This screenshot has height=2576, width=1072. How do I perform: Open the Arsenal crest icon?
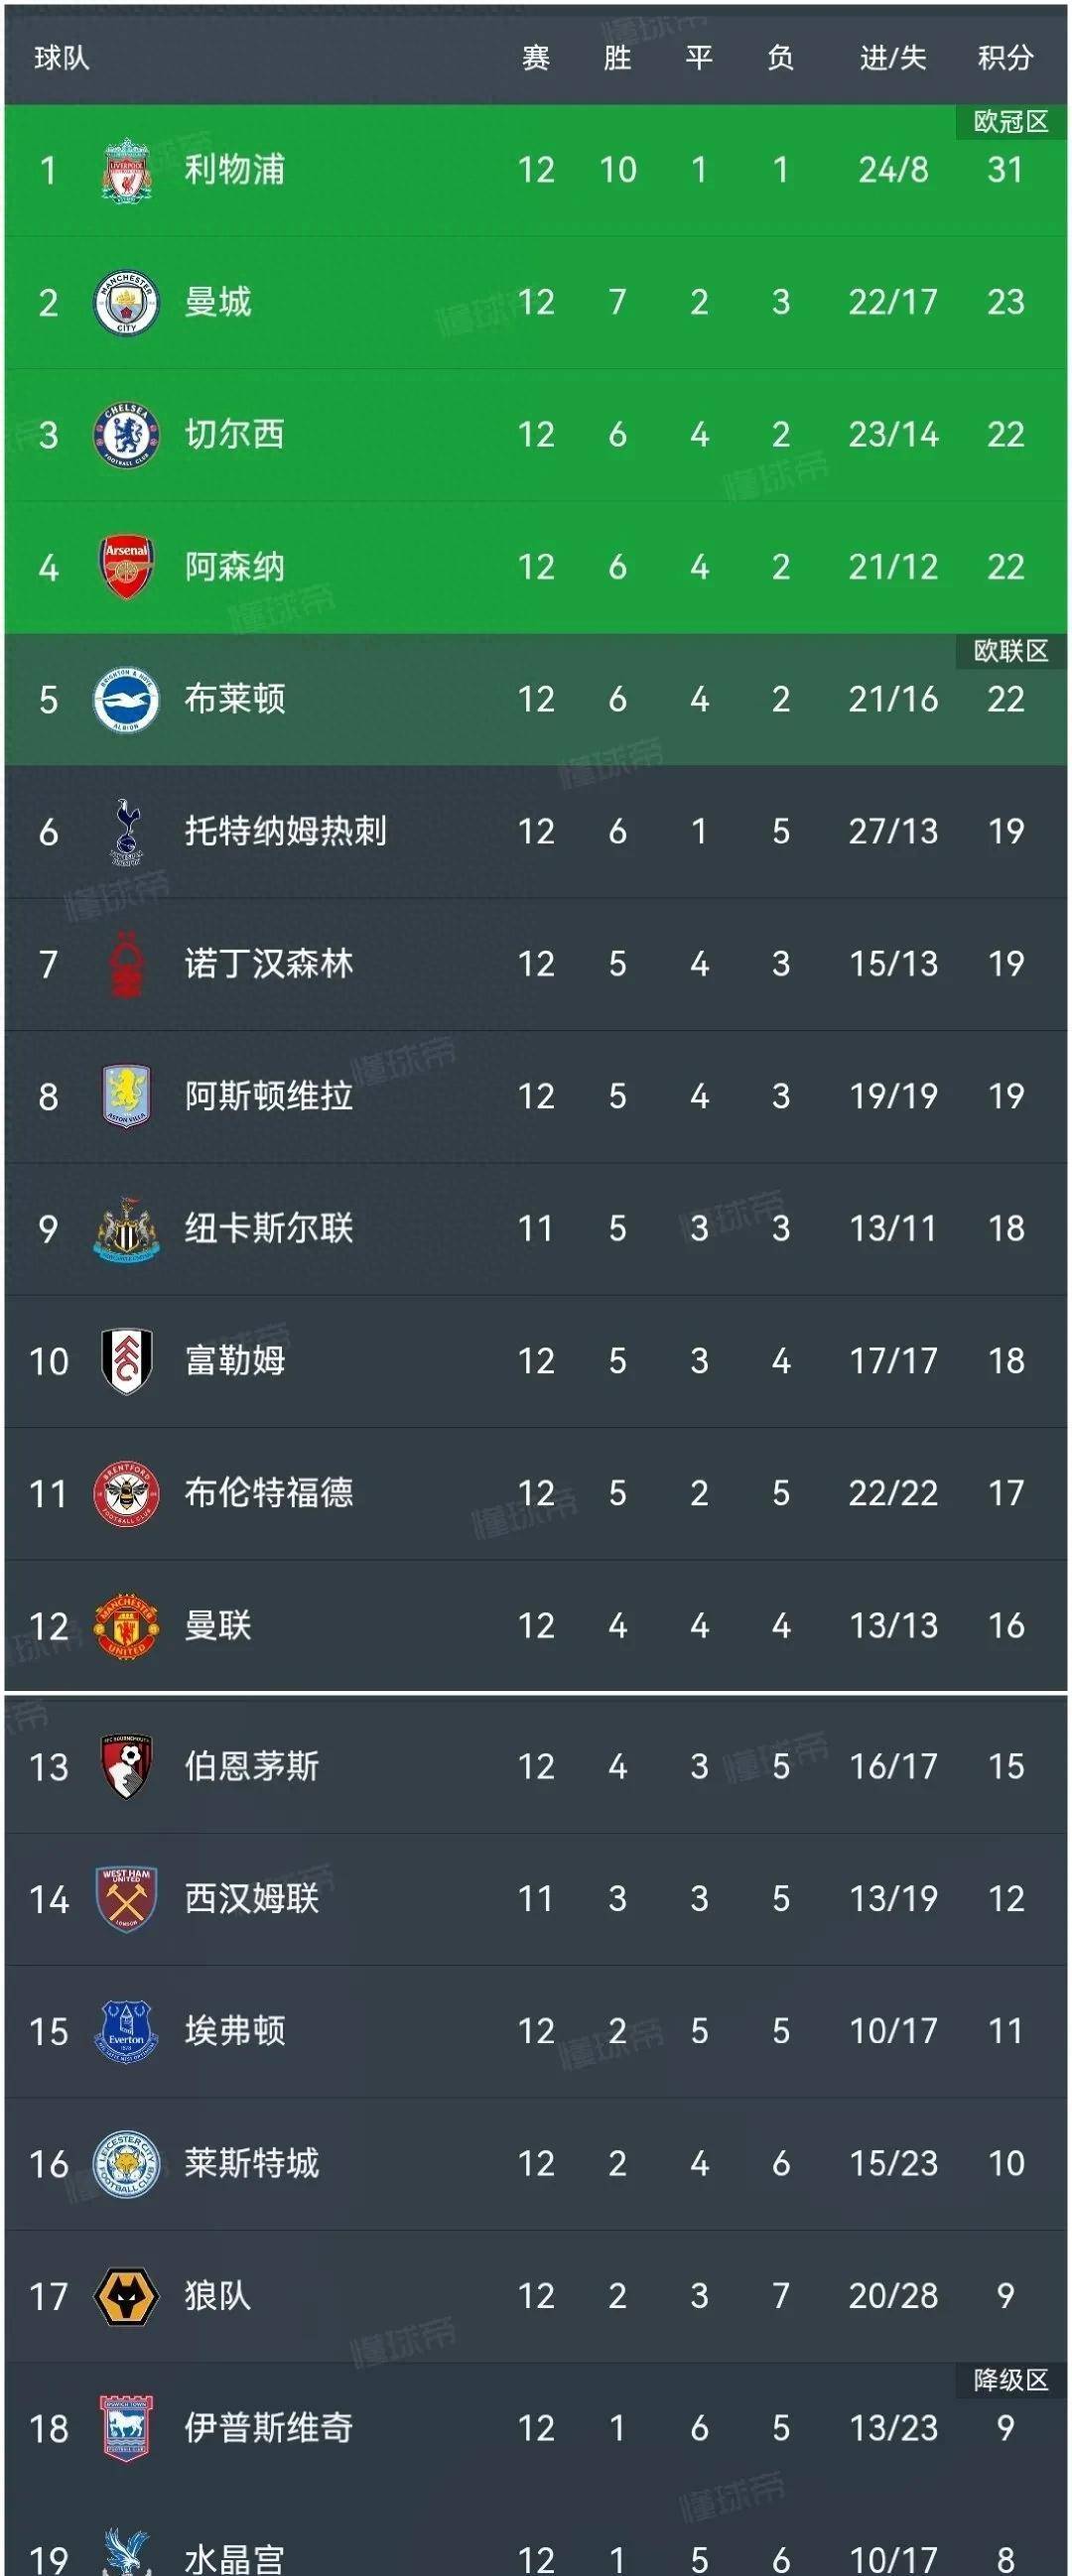coord(126,567)
